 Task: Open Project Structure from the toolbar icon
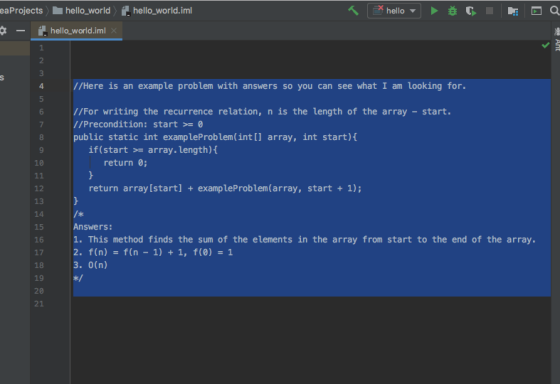point(513,11)
